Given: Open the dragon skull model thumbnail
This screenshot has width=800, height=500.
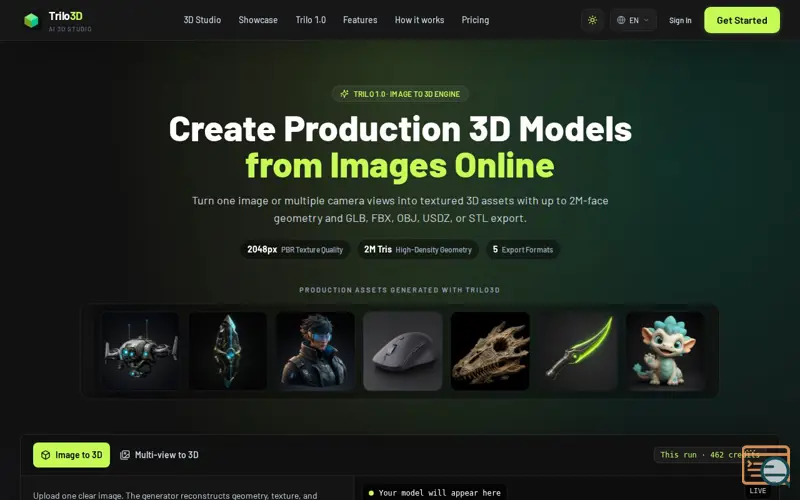Looking at the screenshot, I should pyautogui.click(x=490, y=351).
